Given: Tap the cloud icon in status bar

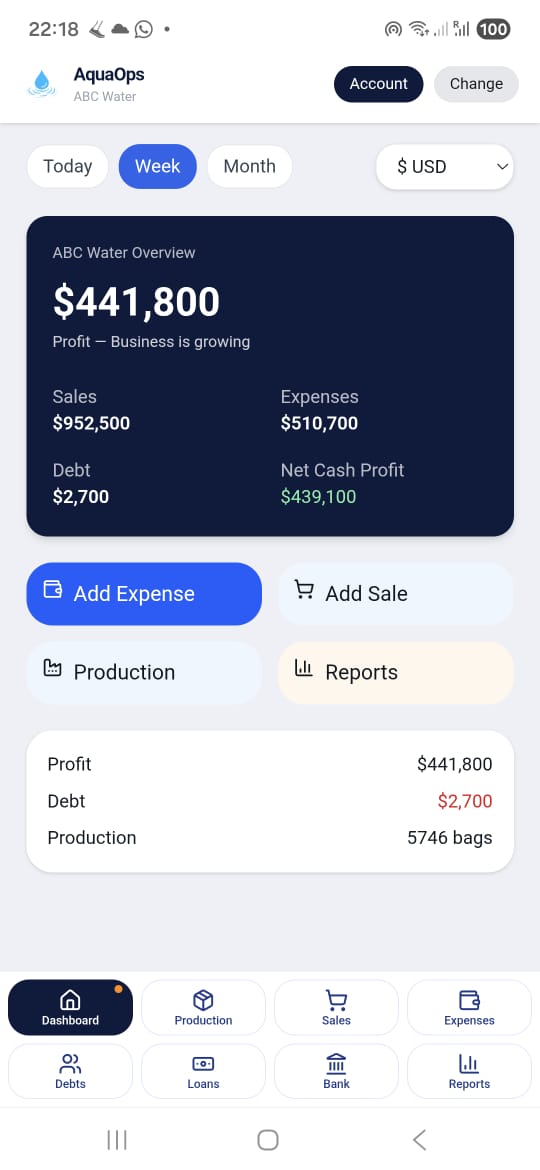Looking at the screenshot, I should point(120,29).
